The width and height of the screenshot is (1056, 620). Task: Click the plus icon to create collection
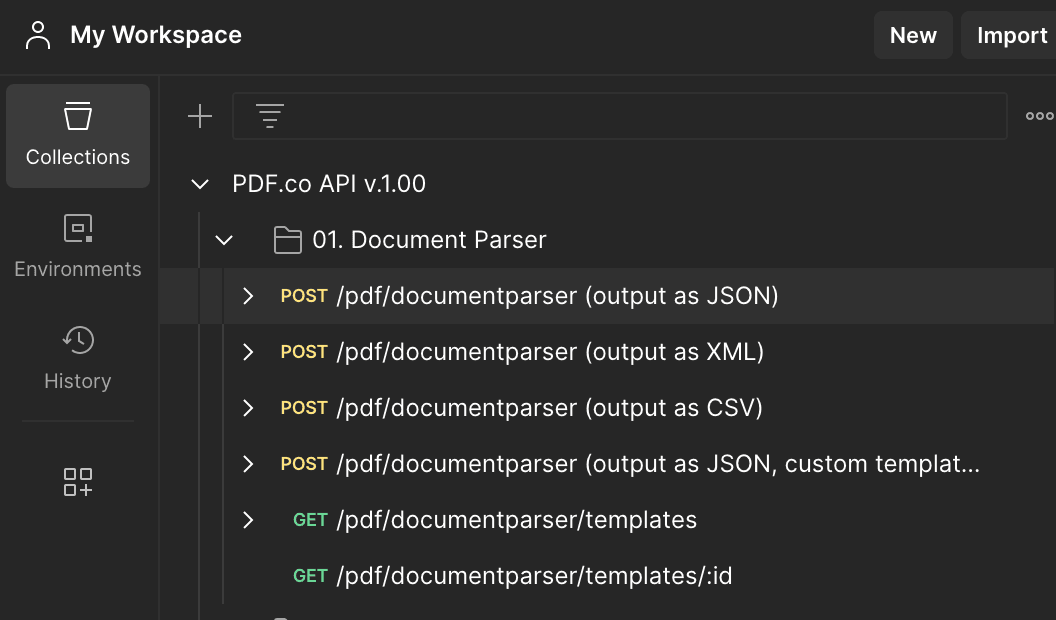pos(200,117)
